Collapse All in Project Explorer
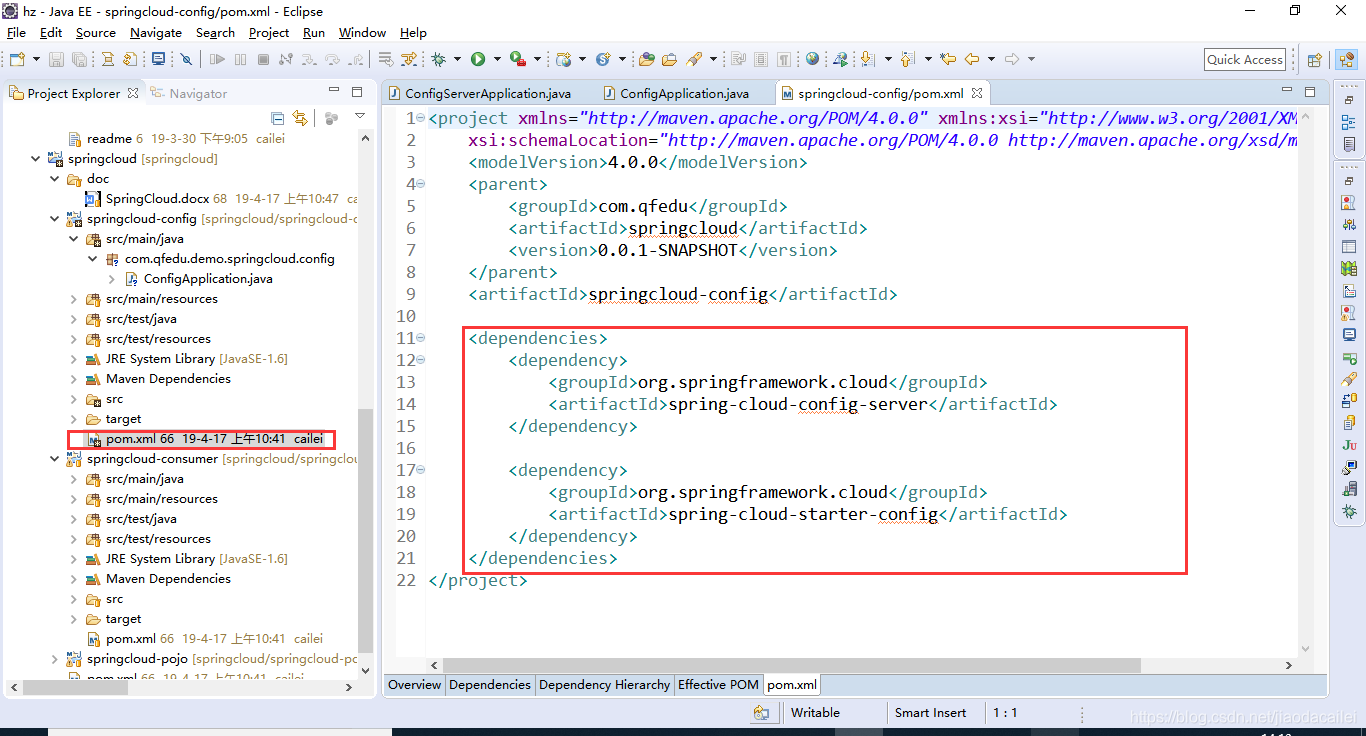Image resolution: width=1366 pixels, height=736 pixels. click(x=278, y=118)
